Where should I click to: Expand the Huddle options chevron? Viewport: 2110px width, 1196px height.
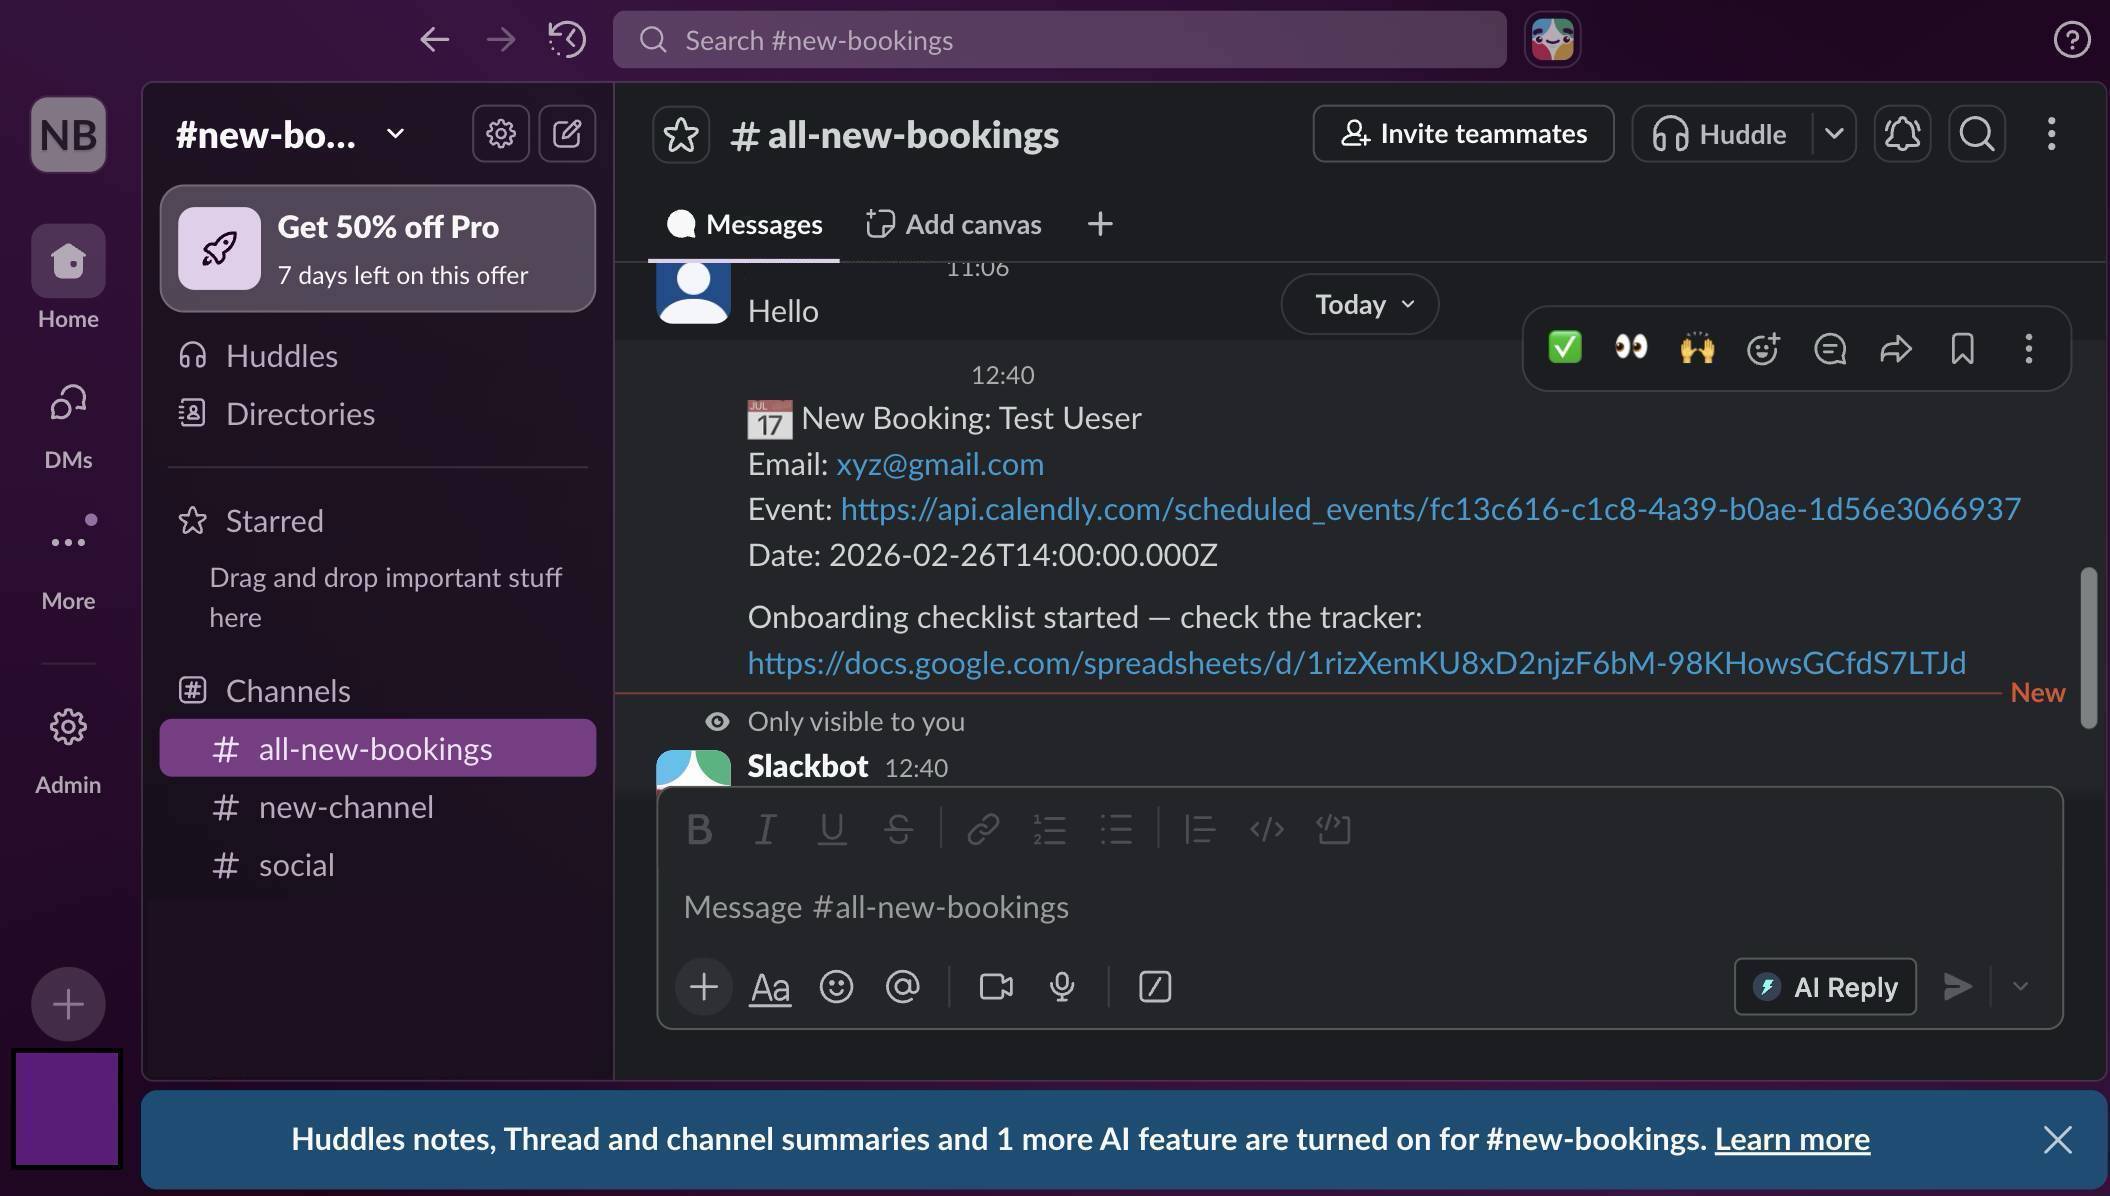pyautogui.click(x=1833, y=133)
